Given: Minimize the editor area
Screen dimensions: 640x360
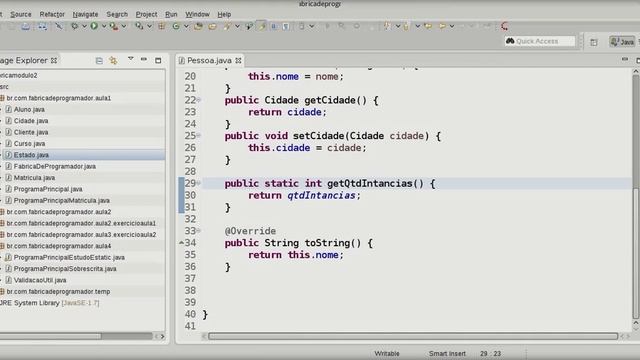Looking at the screenshot, I should (625, 60).
